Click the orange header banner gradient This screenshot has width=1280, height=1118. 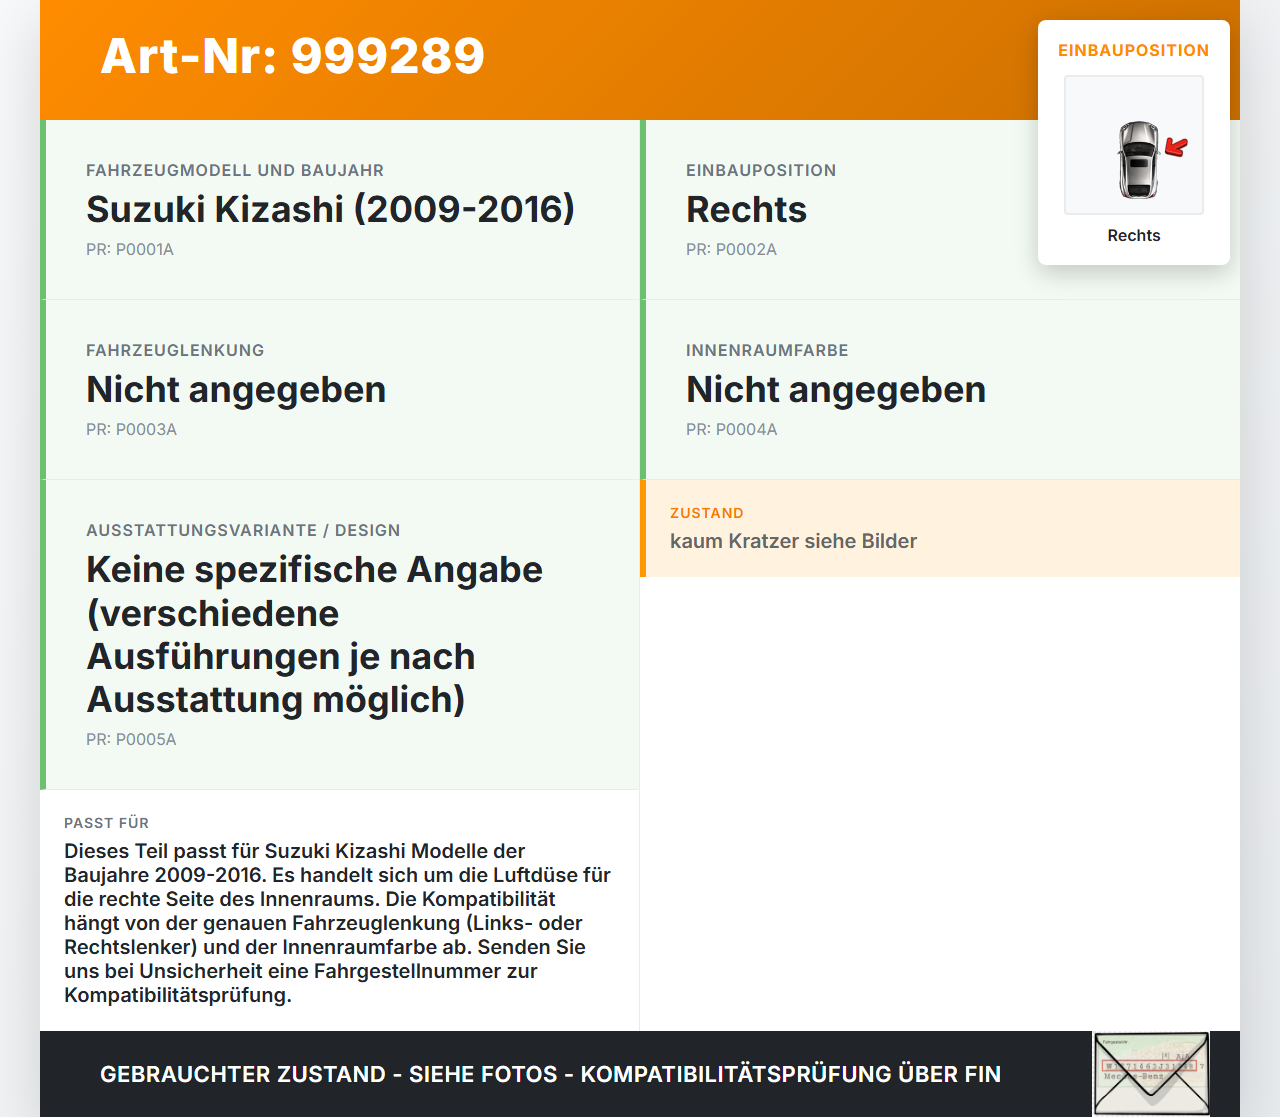(640, 58)
